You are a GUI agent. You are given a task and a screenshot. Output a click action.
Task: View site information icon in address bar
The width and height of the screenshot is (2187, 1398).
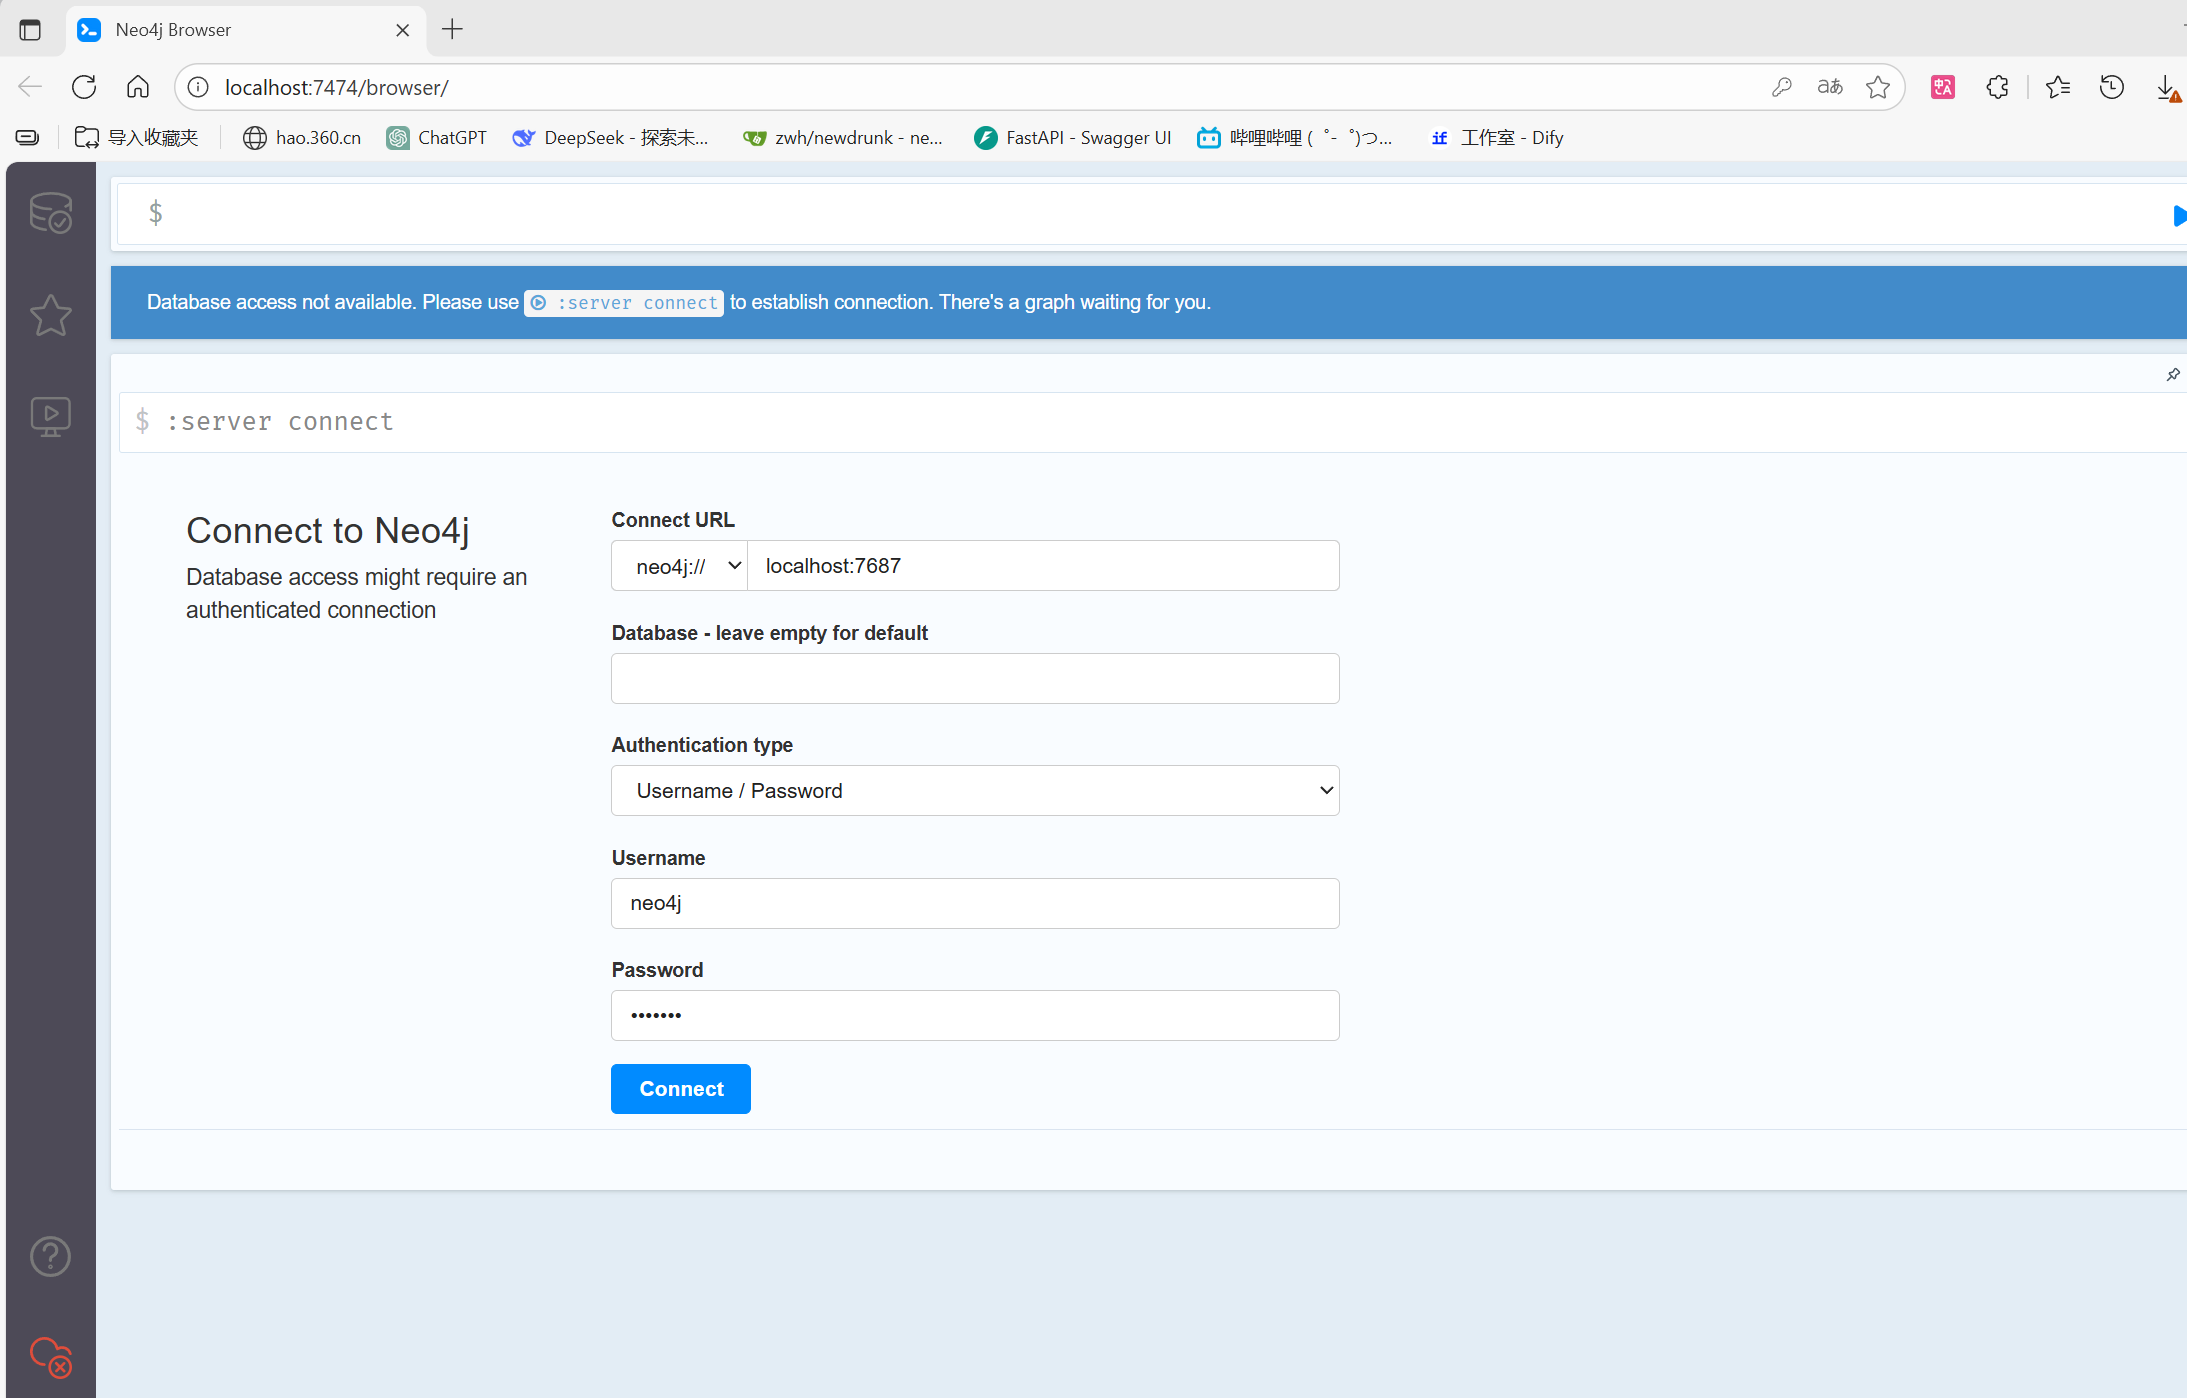(199, 87)
